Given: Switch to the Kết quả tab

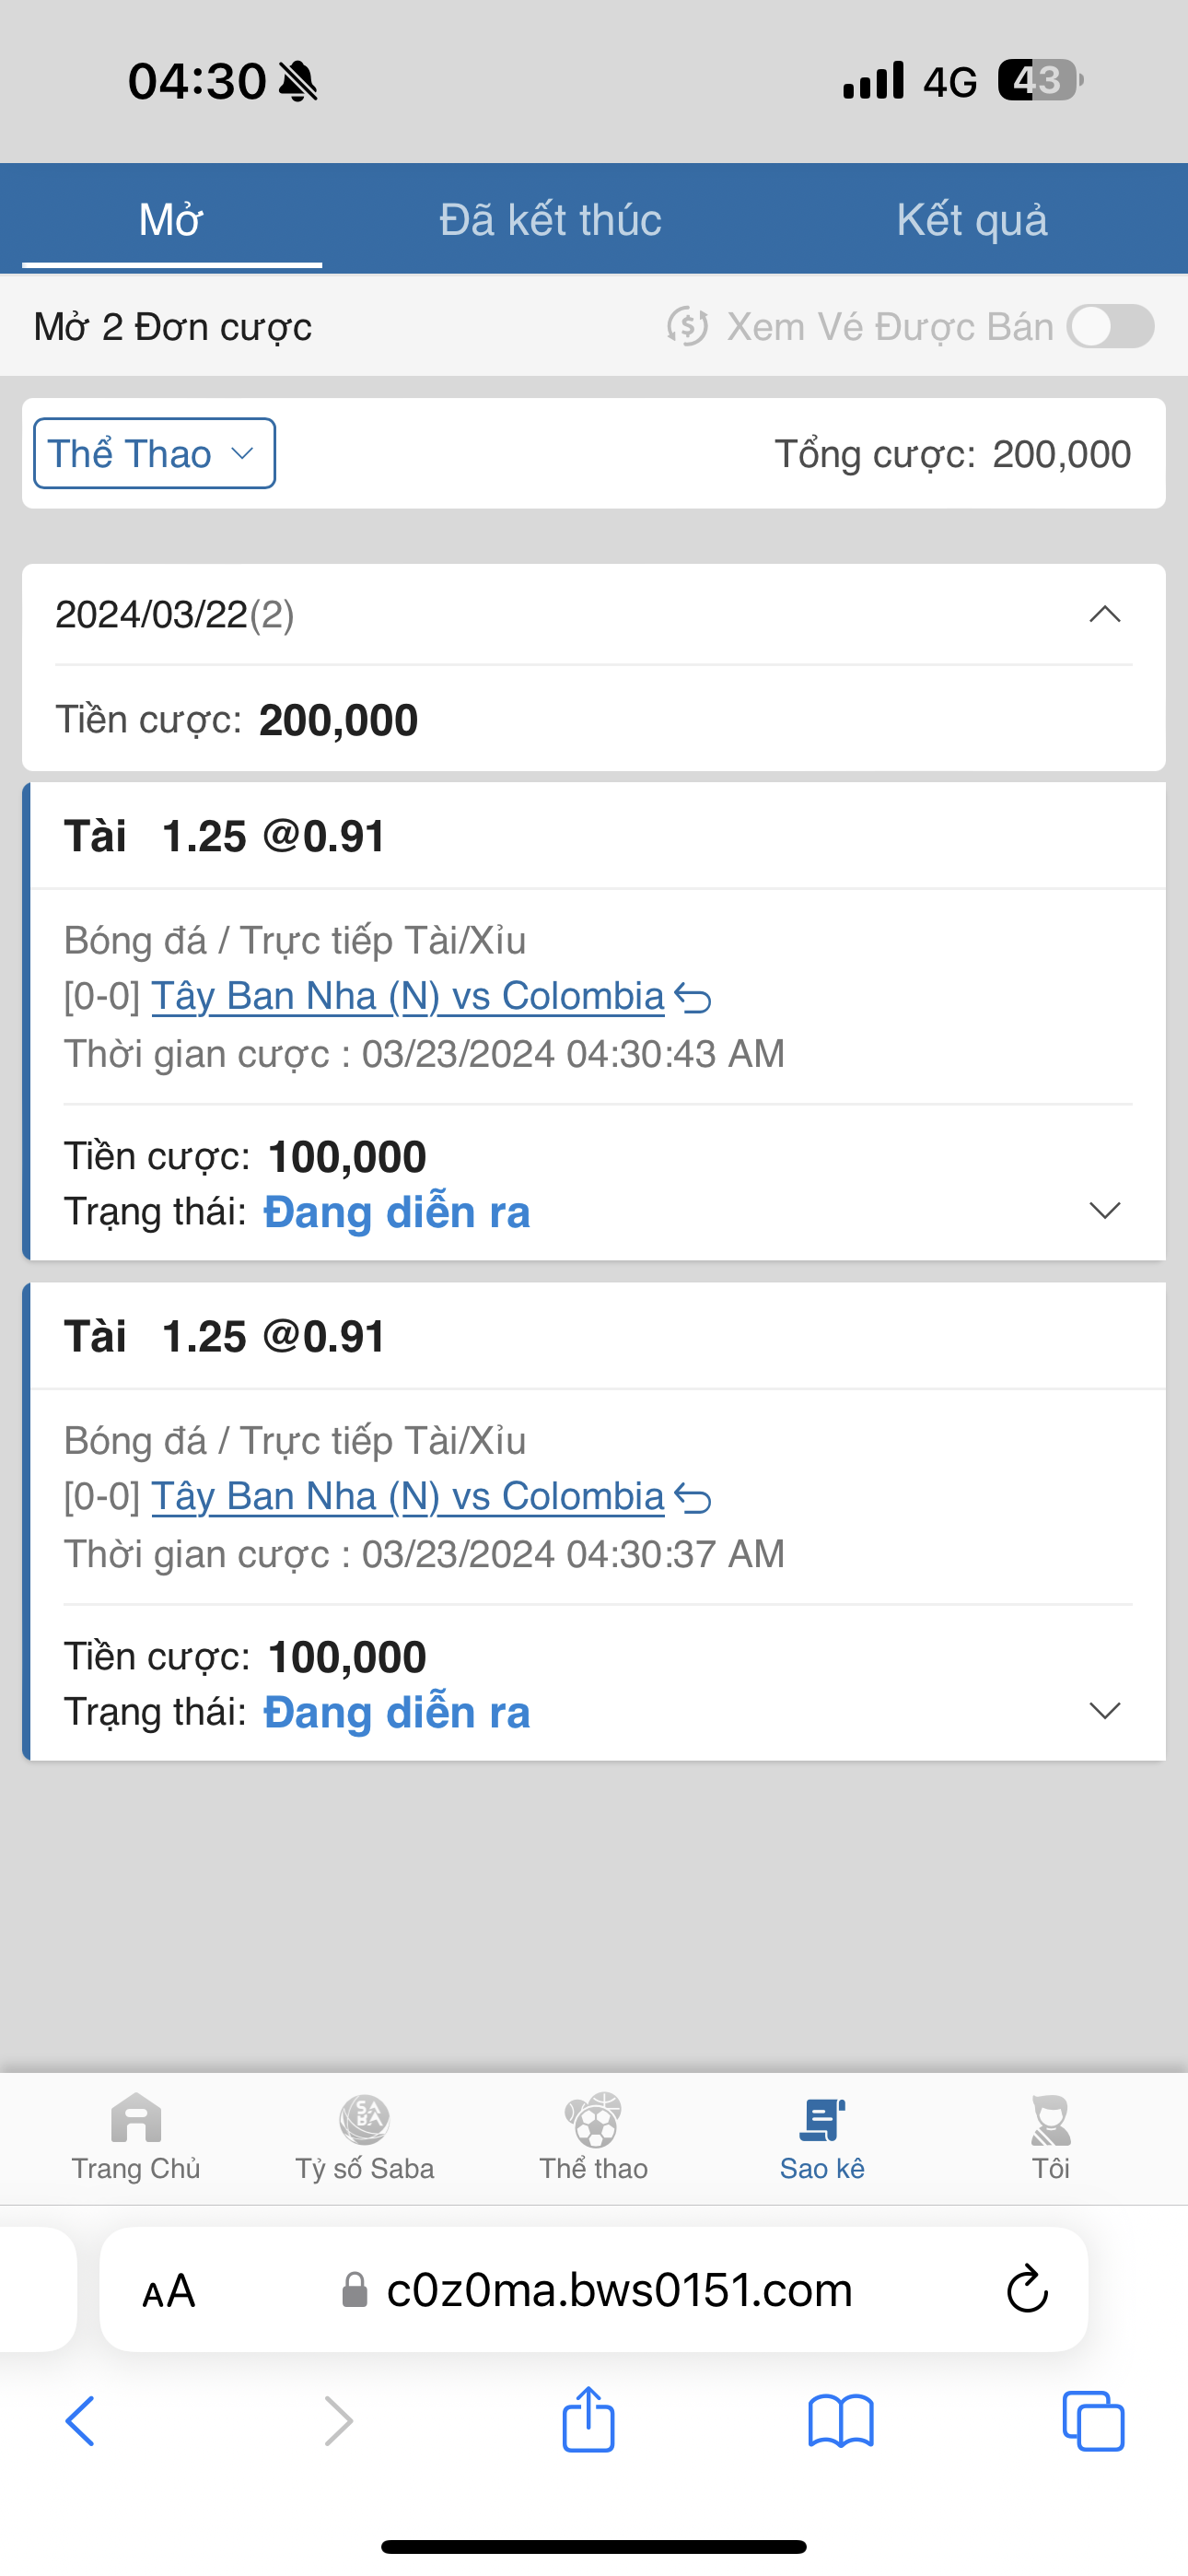Looking at the screenshot, I should pos(971,219).
